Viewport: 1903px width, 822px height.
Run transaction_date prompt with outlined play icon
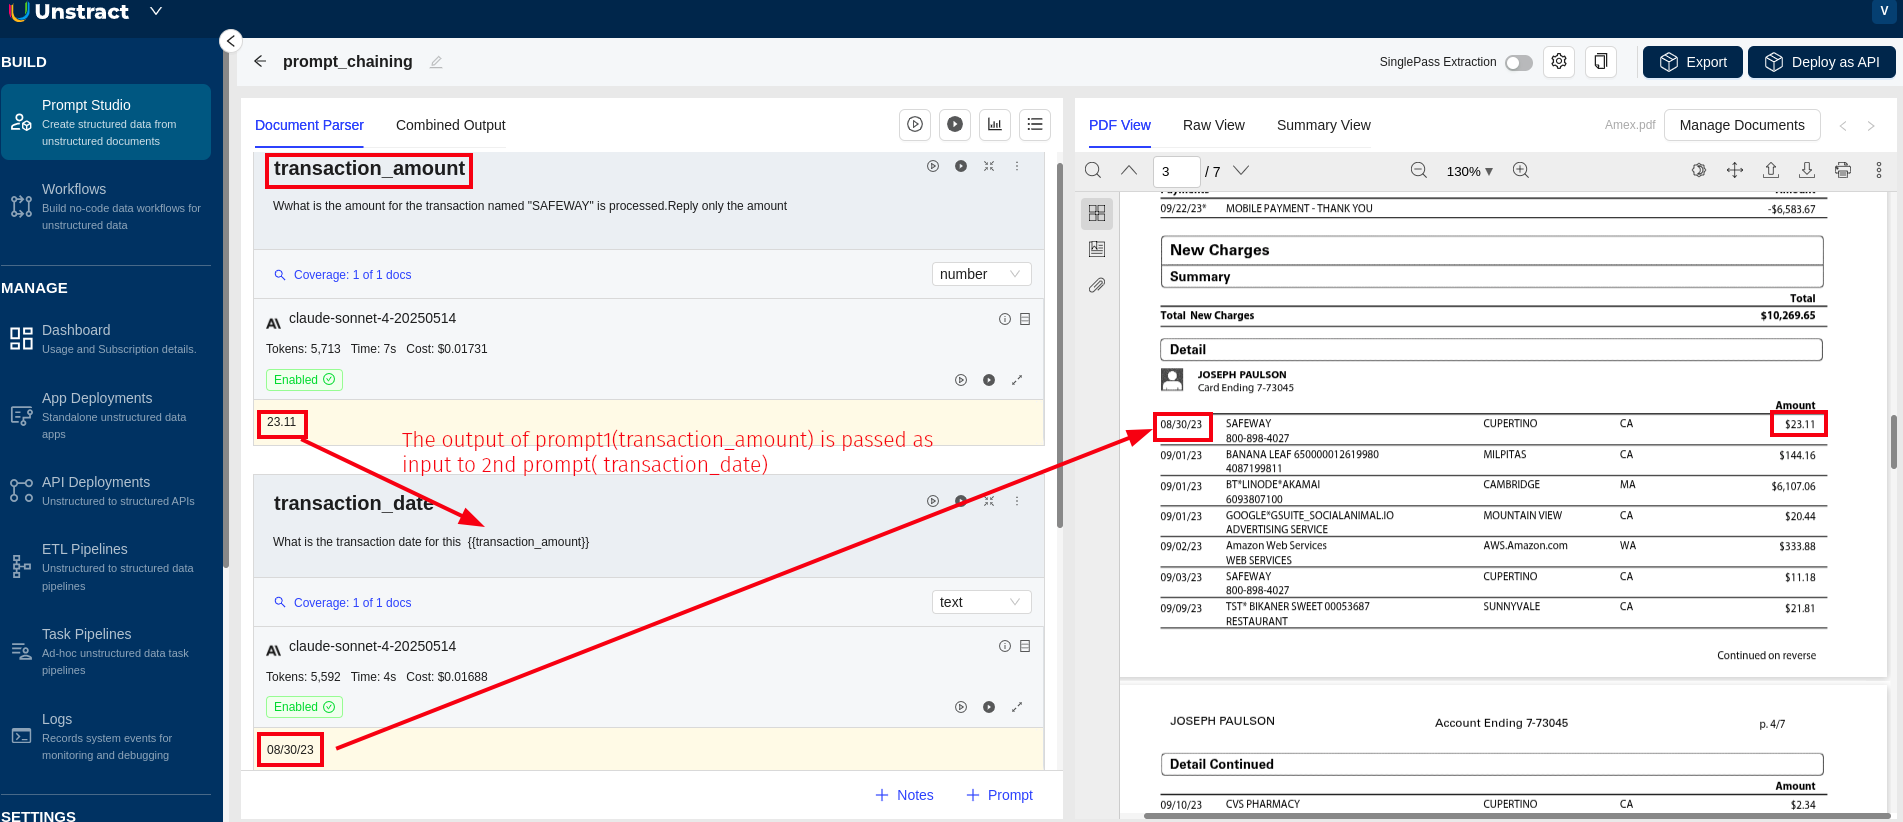coord(933,501)
